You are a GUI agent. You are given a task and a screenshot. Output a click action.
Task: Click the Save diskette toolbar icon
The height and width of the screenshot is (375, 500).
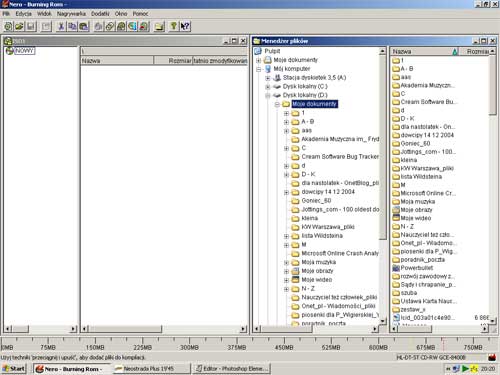pos(31,26)
